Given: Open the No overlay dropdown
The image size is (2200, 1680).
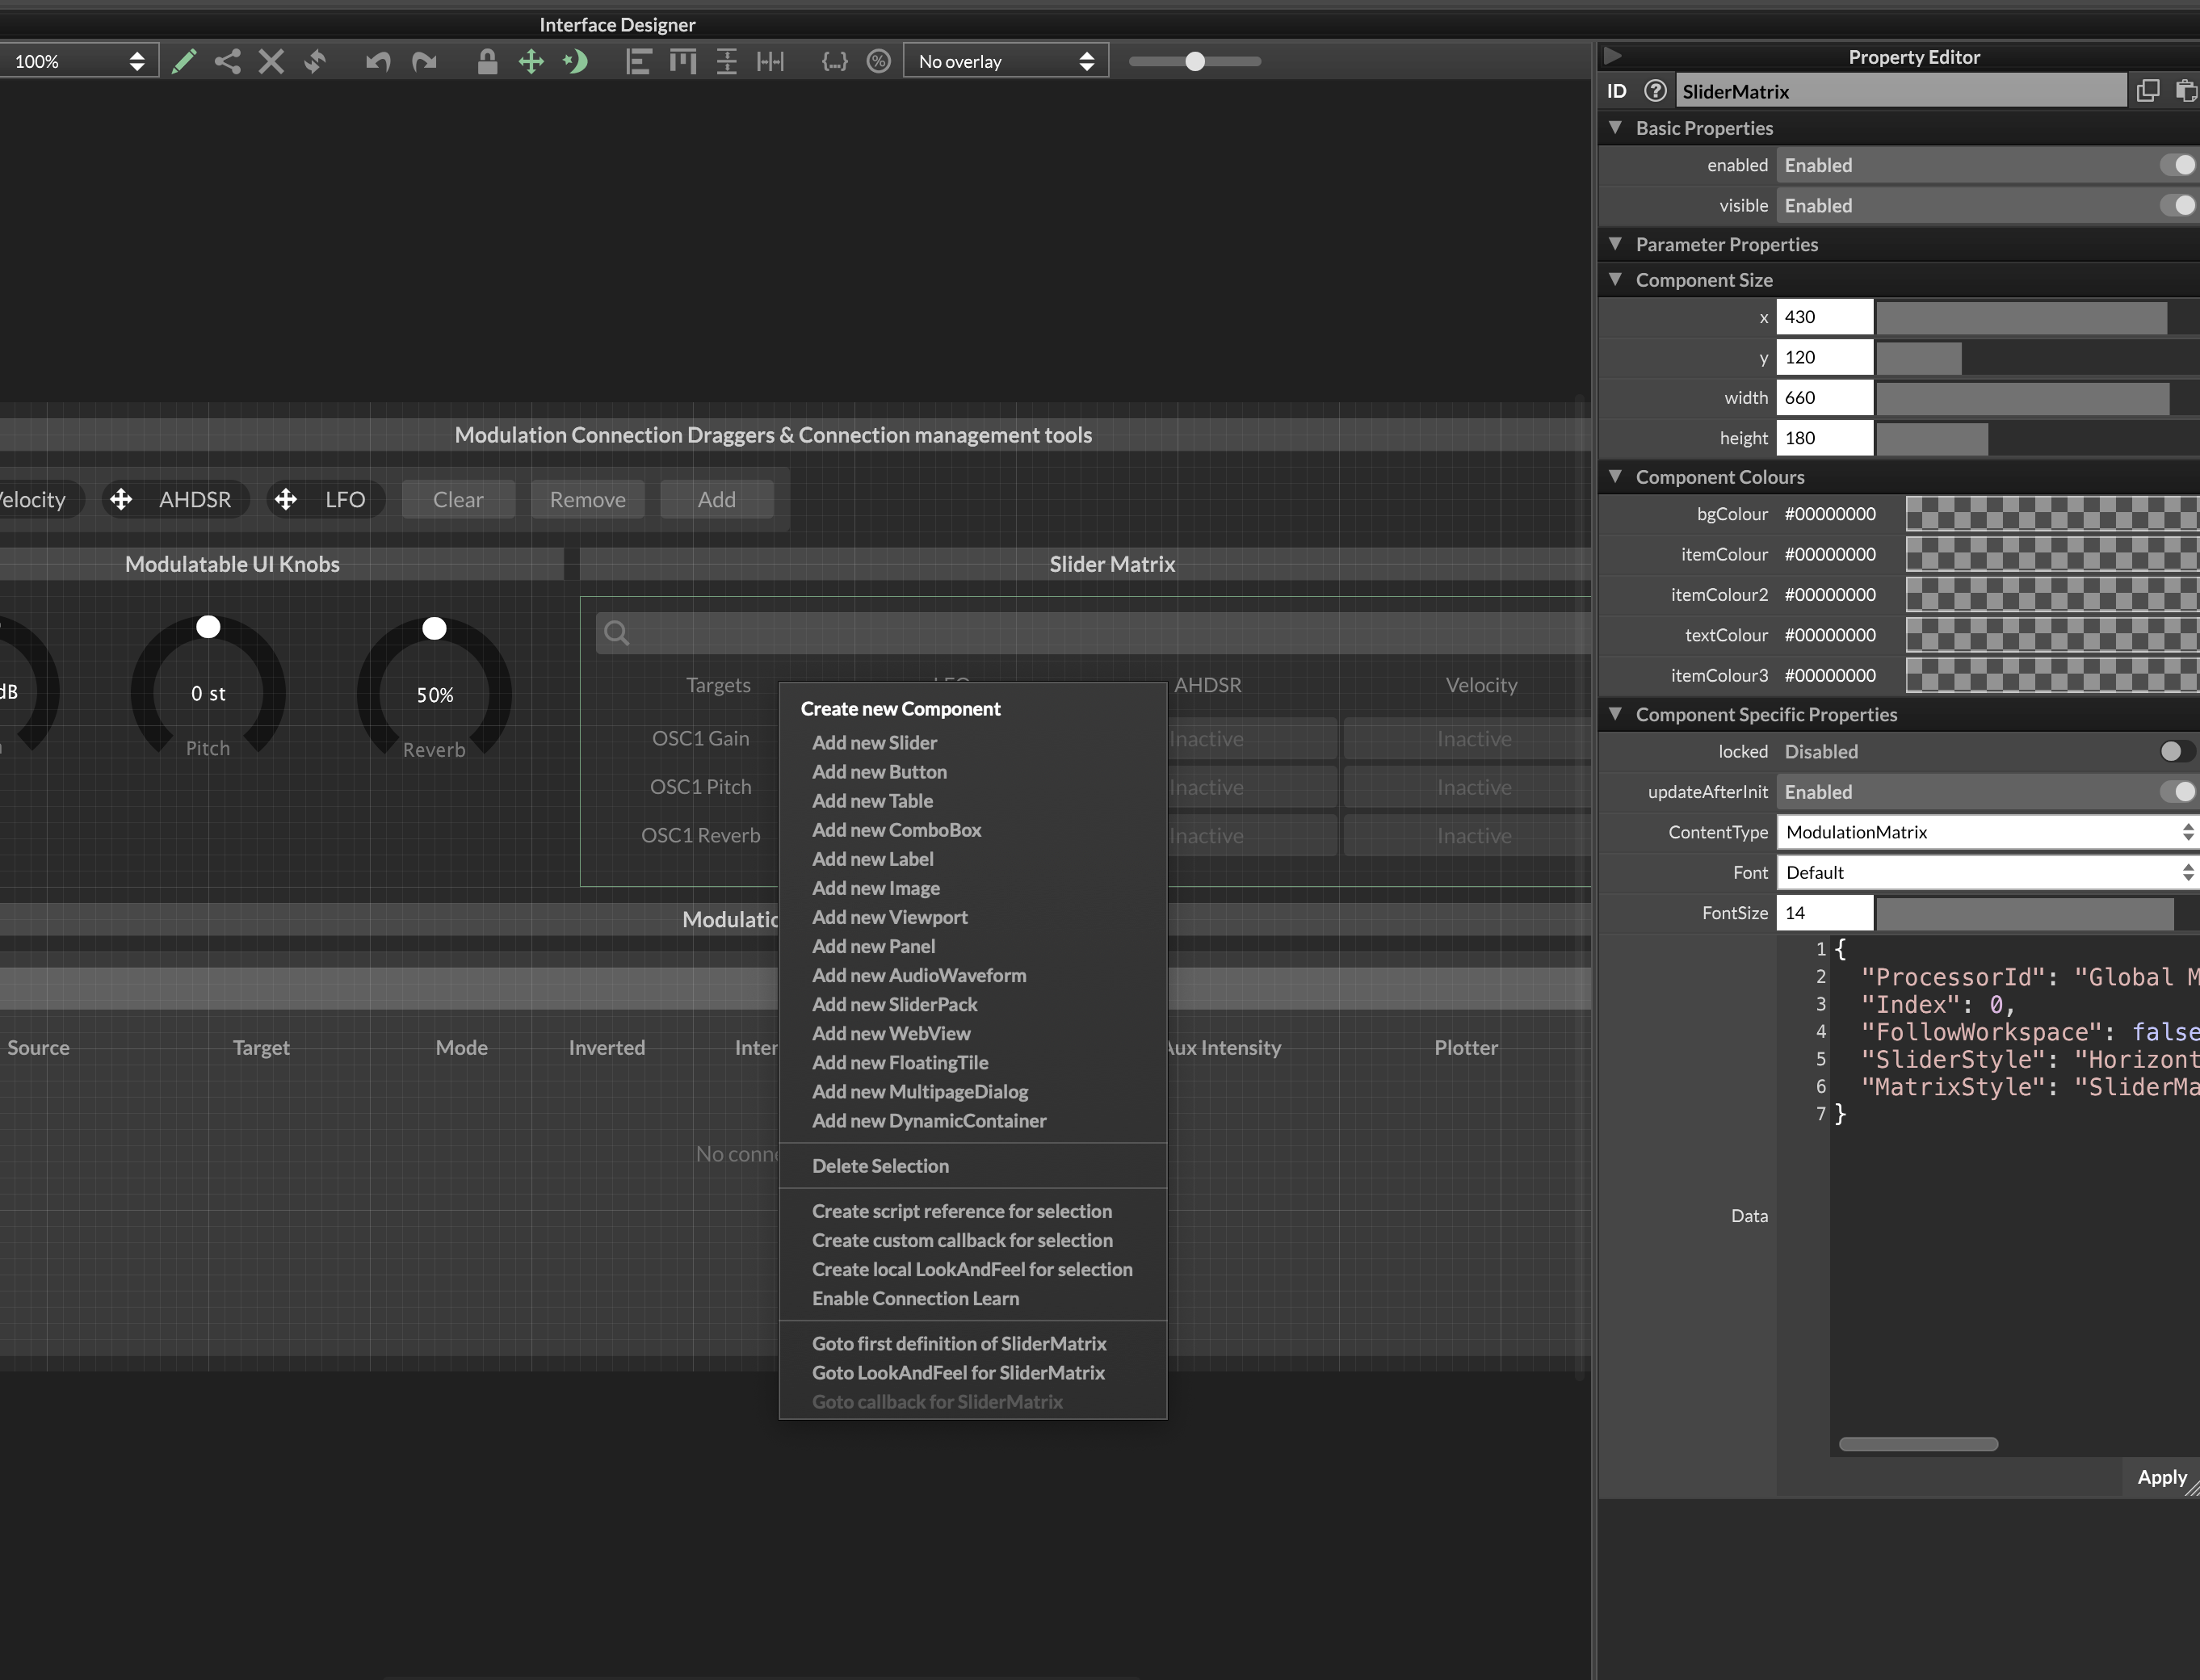Looking at the screenshot, I should 1006,61.
